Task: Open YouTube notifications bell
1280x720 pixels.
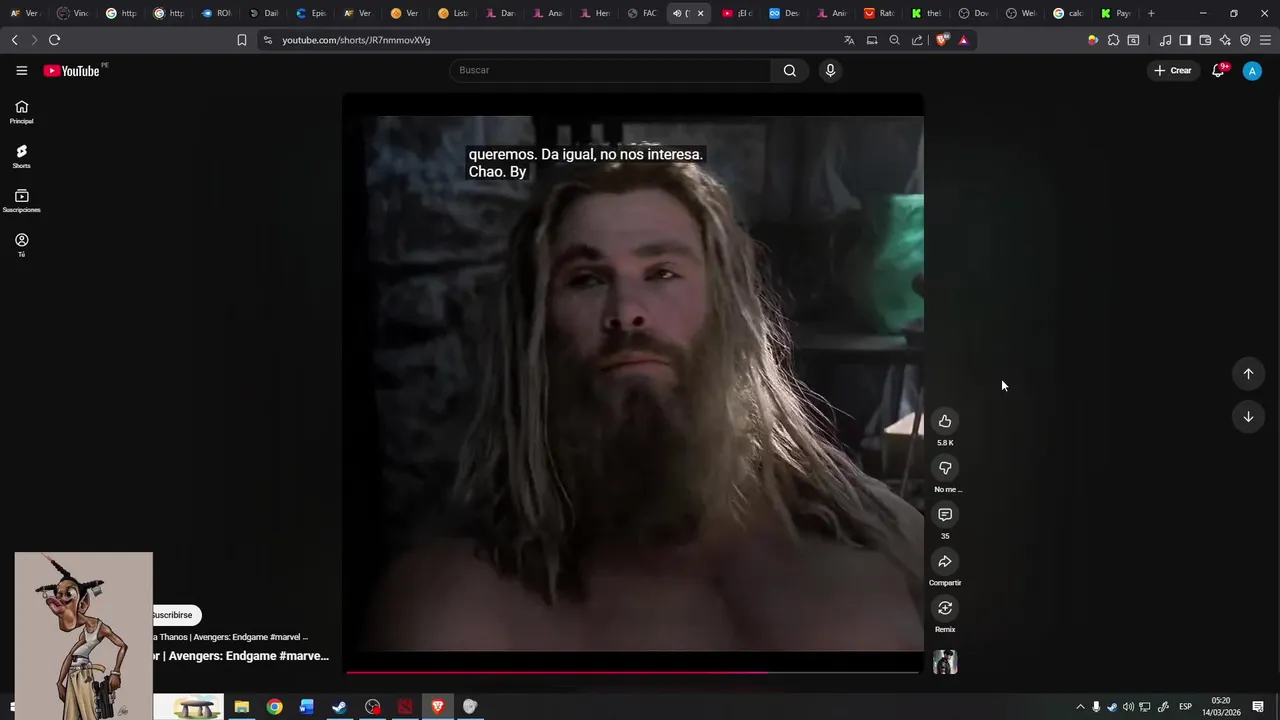Action: point(1218,70)
